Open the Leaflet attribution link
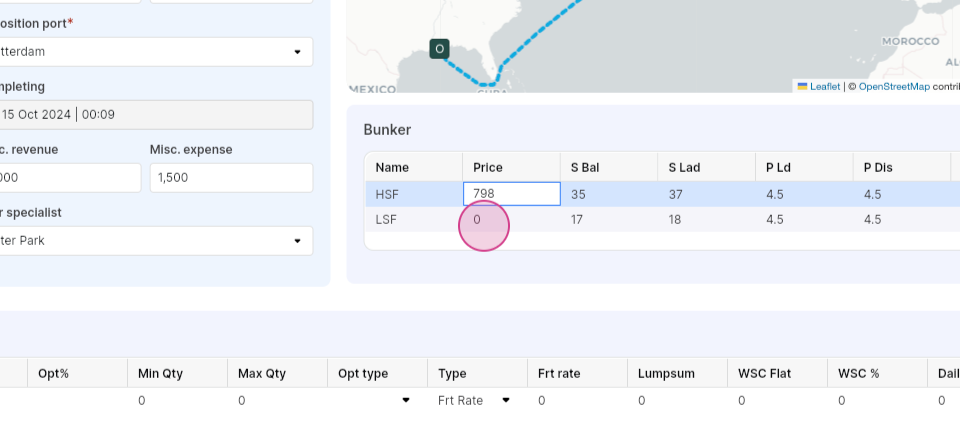Viewport: 960px width, 443px height. tap(825, 87)
